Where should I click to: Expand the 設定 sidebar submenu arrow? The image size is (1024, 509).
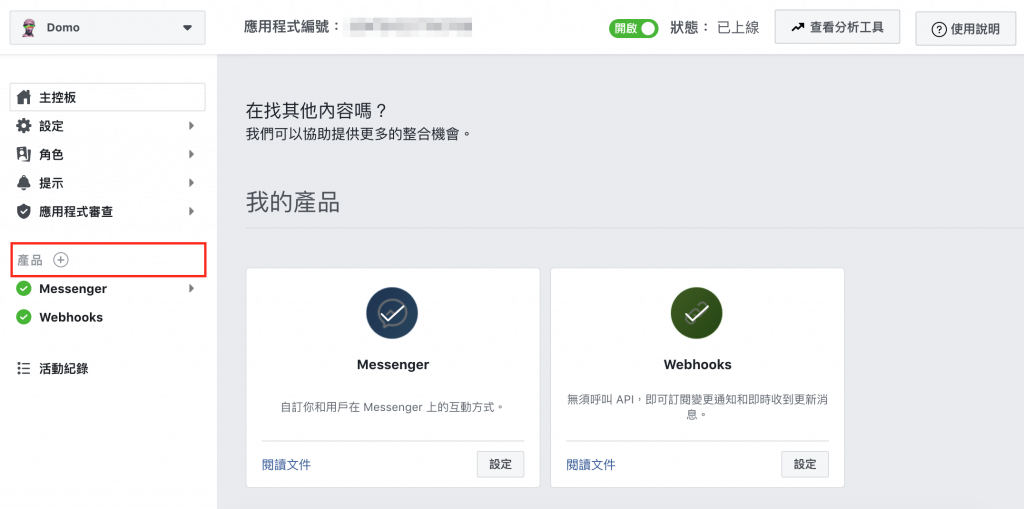pyautogui.click(x=191, y=125)
